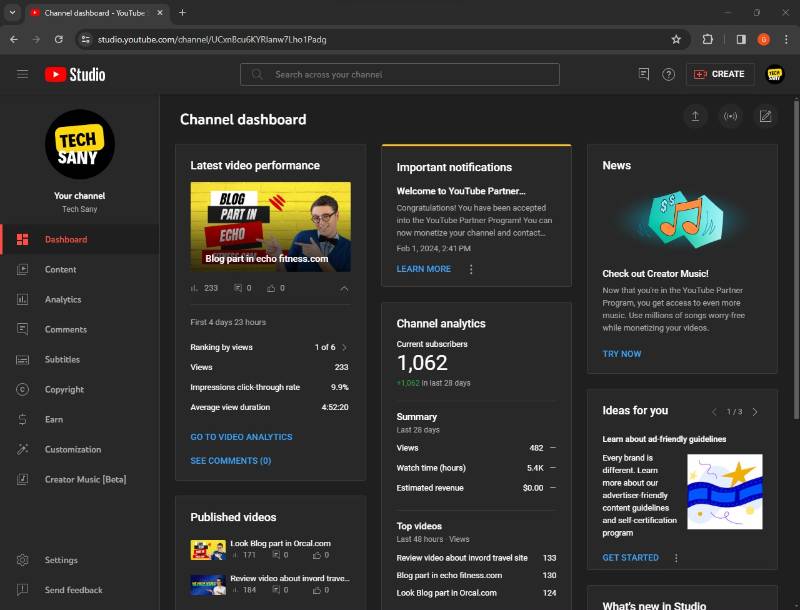
Task: Open the Help question mark icon
Action: pos(668,74)
